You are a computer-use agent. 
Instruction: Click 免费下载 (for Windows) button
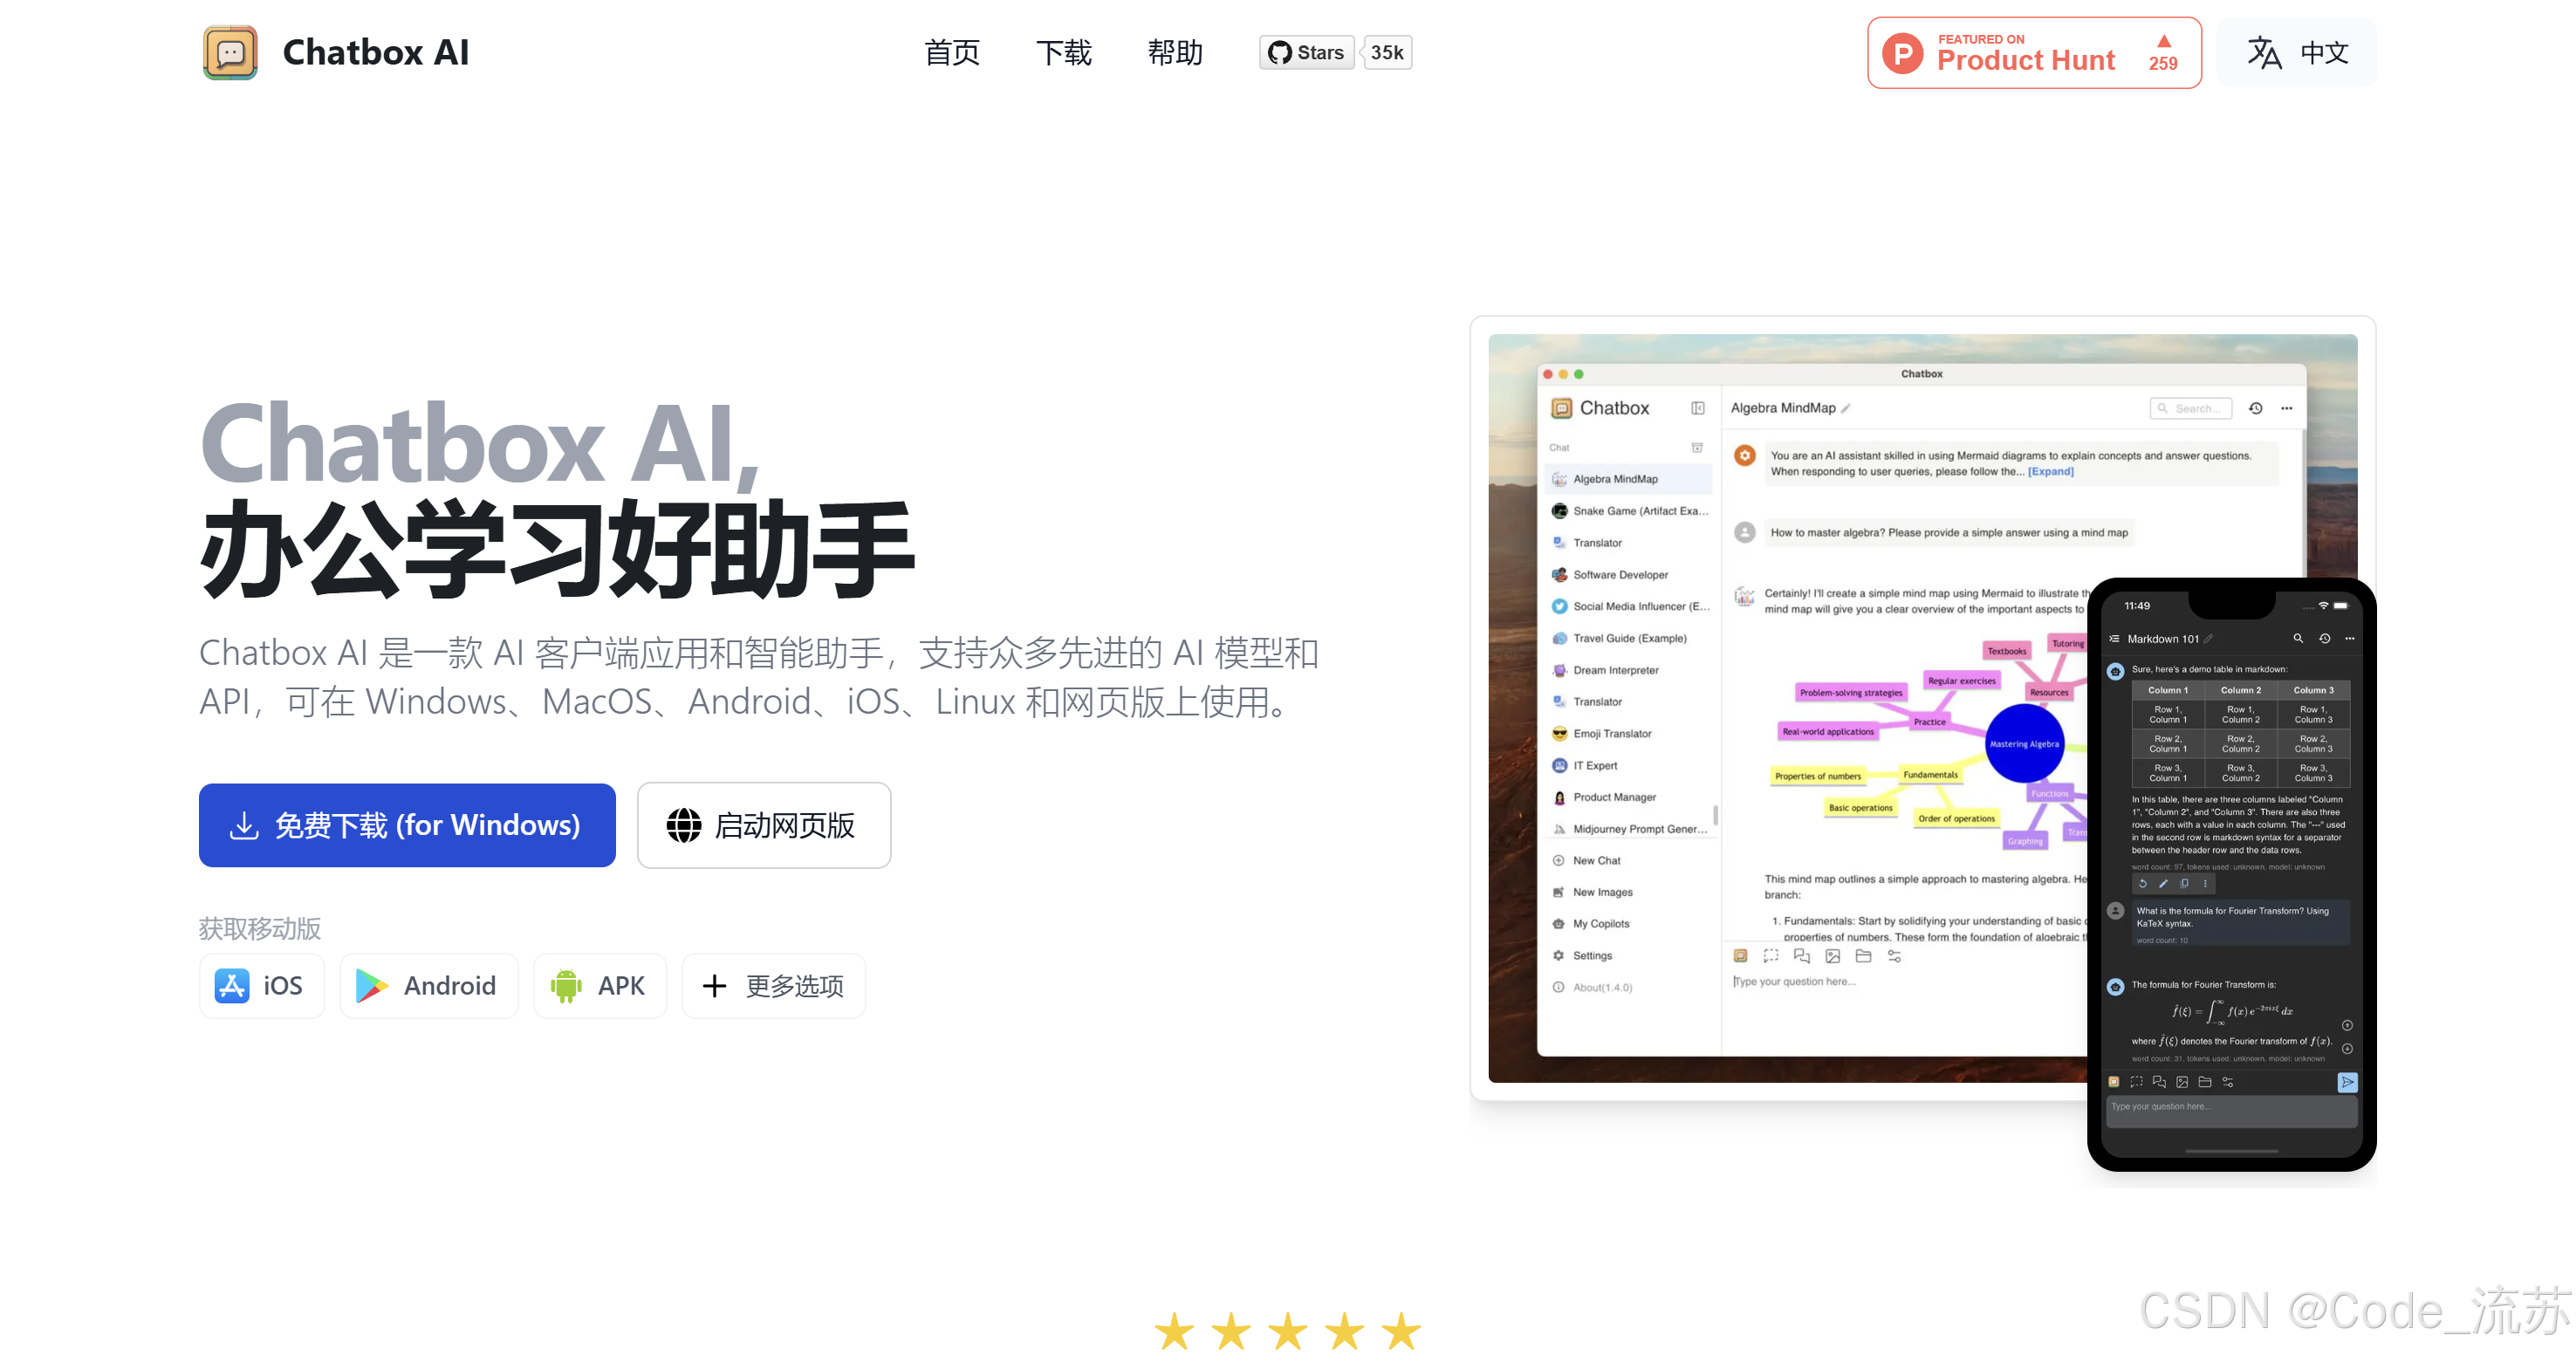click(x=407, y=824)
